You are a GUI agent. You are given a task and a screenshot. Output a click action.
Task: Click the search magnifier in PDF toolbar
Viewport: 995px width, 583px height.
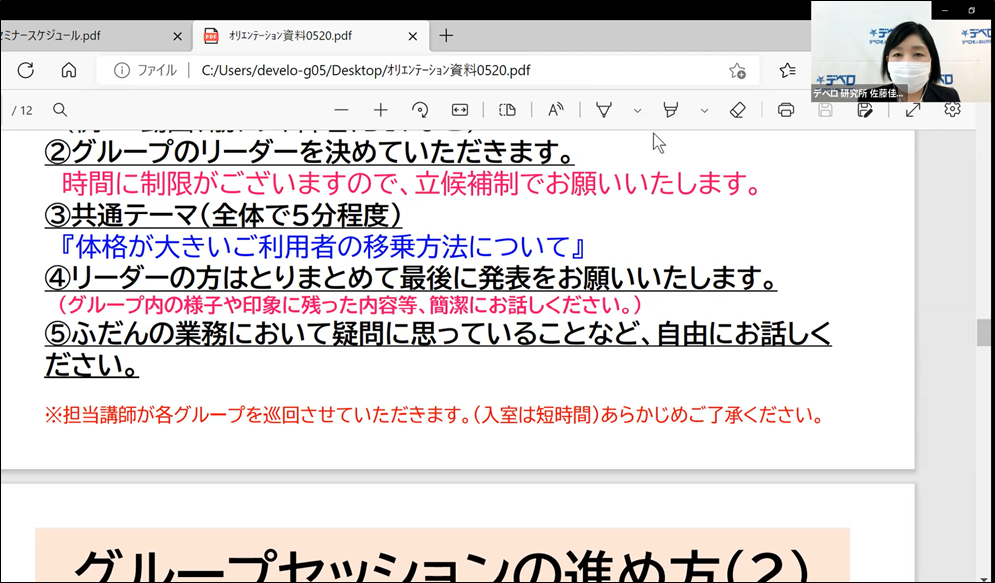(x=60, y=110)
